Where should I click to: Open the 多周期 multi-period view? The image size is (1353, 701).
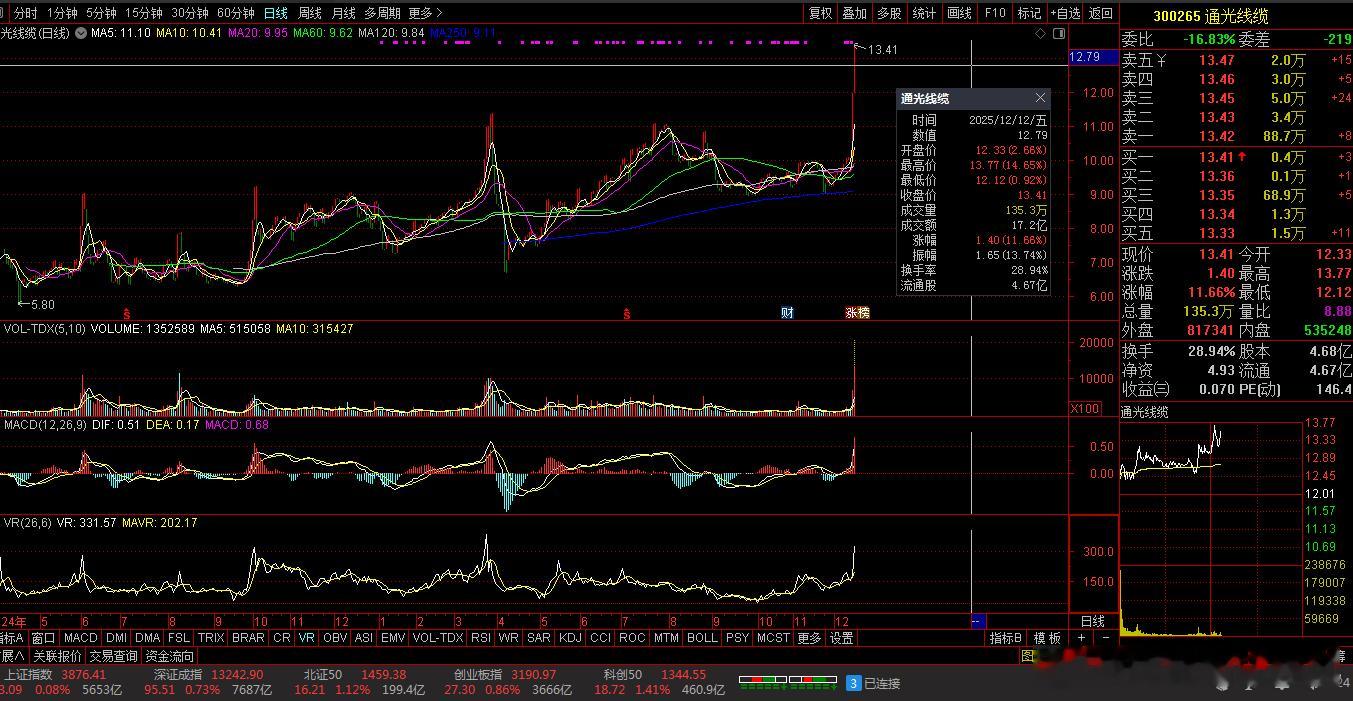pyautogui.click(x=382, y=13)
